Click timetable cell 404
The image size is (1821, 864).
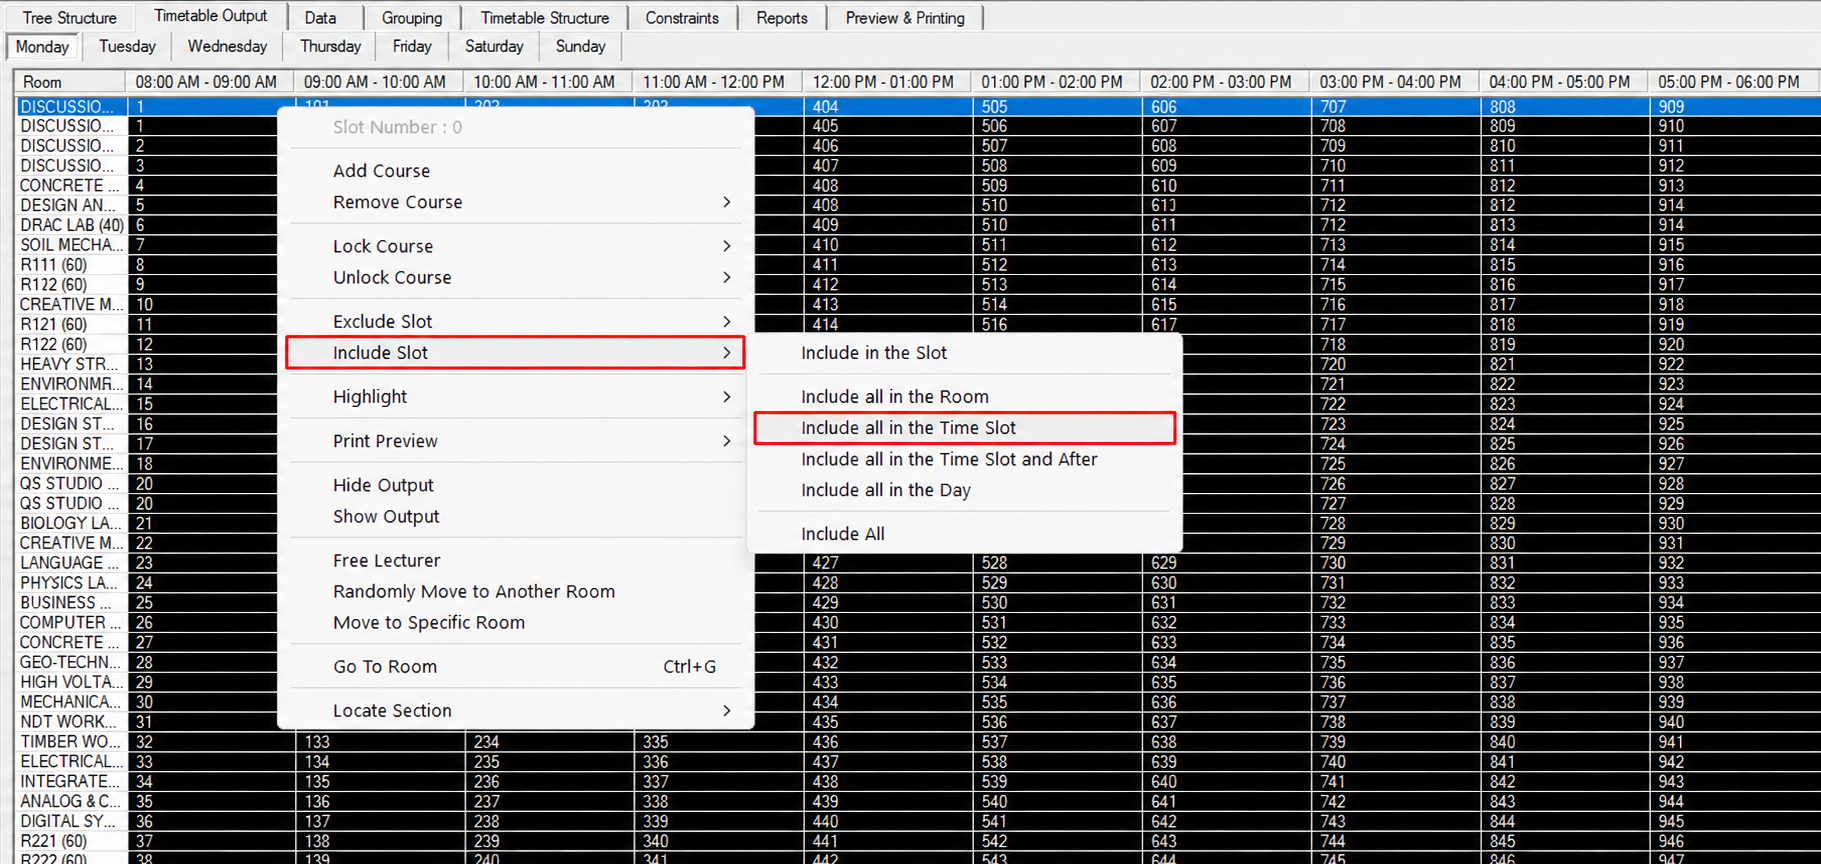pyautogui.click(x=887, y=107)
